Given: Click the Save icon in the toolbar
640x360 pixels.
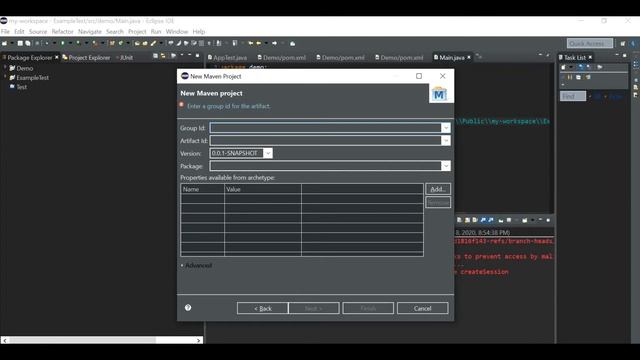Looking at the screenshot, I should tap(20, 43).
